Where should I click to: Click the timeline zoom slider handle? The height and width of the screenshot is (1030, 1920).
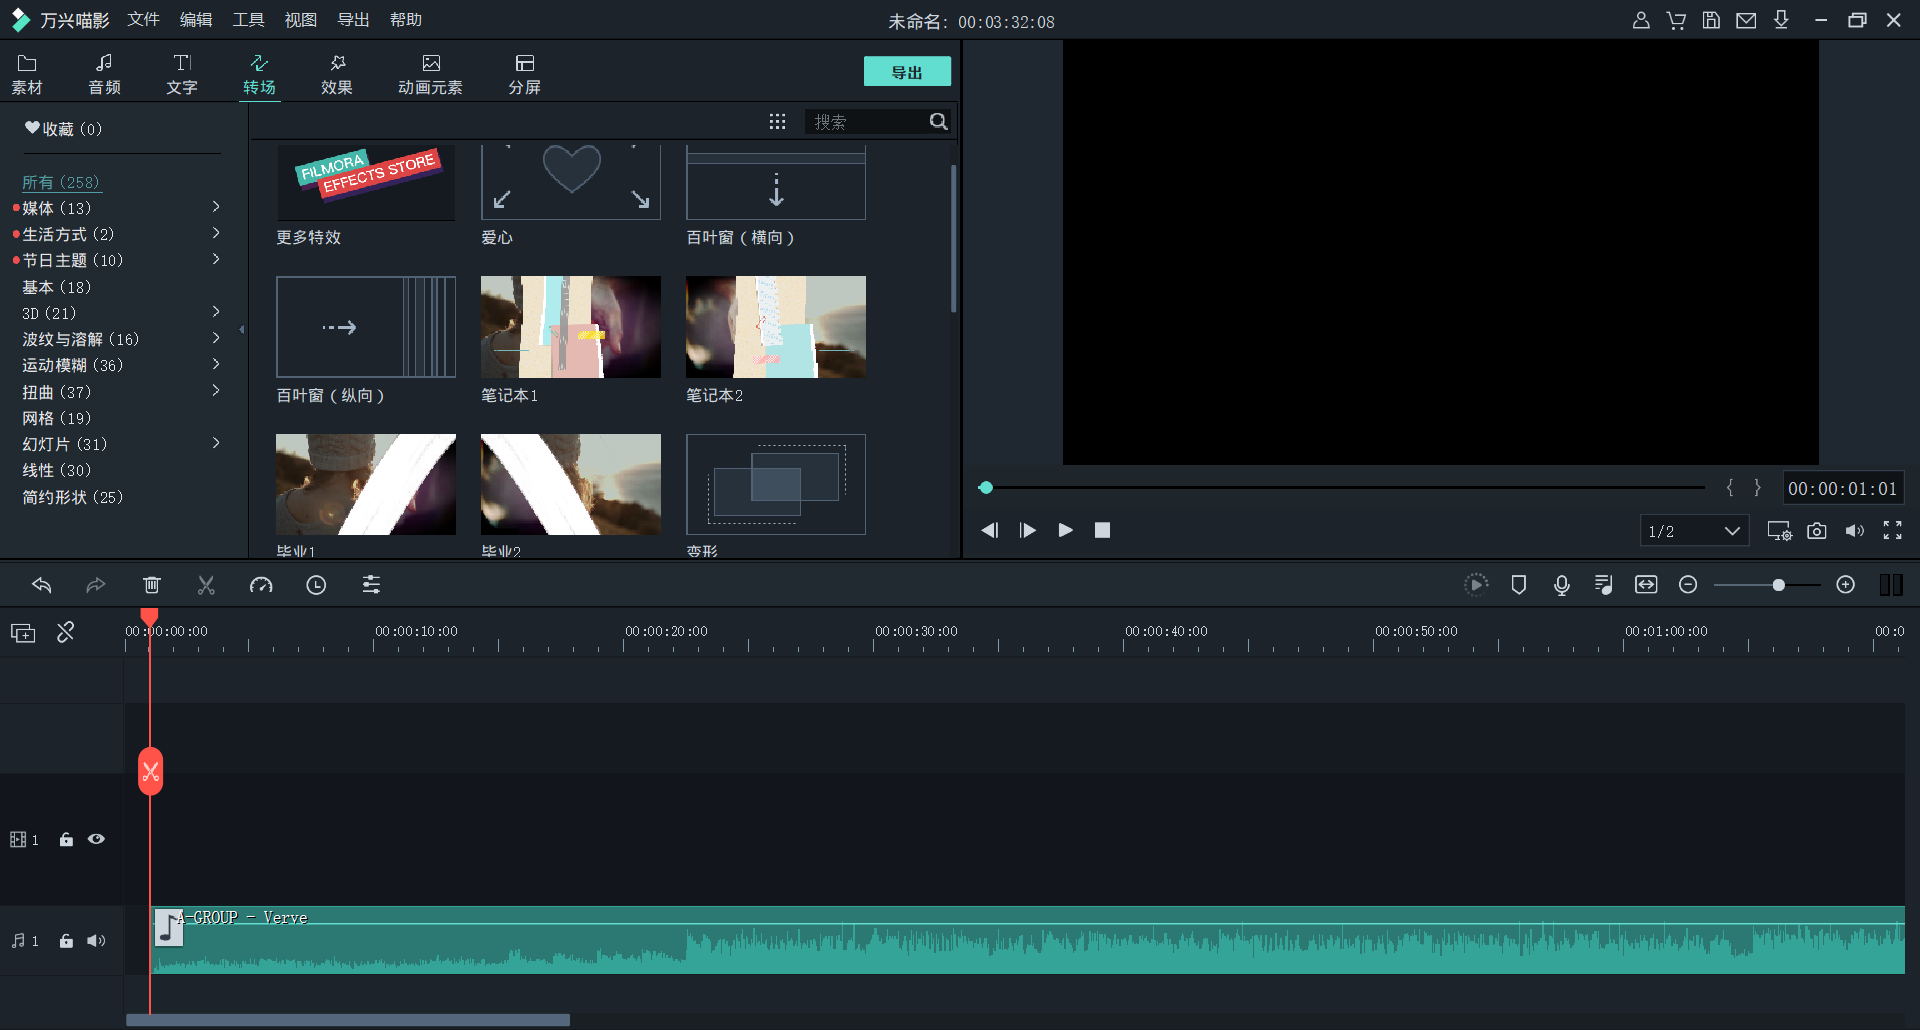point(1778,585)
